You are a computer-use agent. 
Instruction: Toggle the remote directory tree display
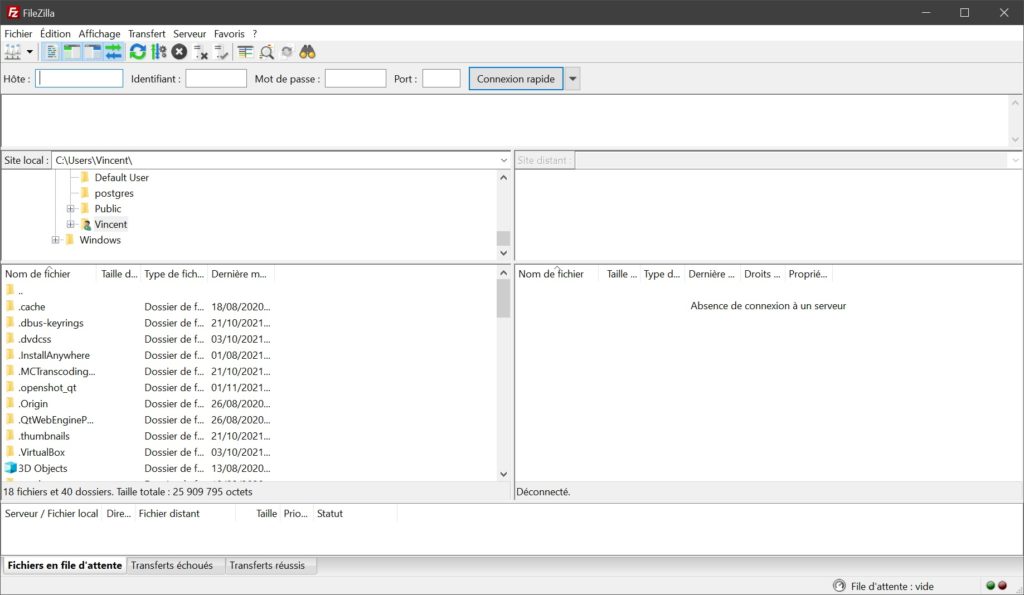pyautogui.click(x=93, y=52)
